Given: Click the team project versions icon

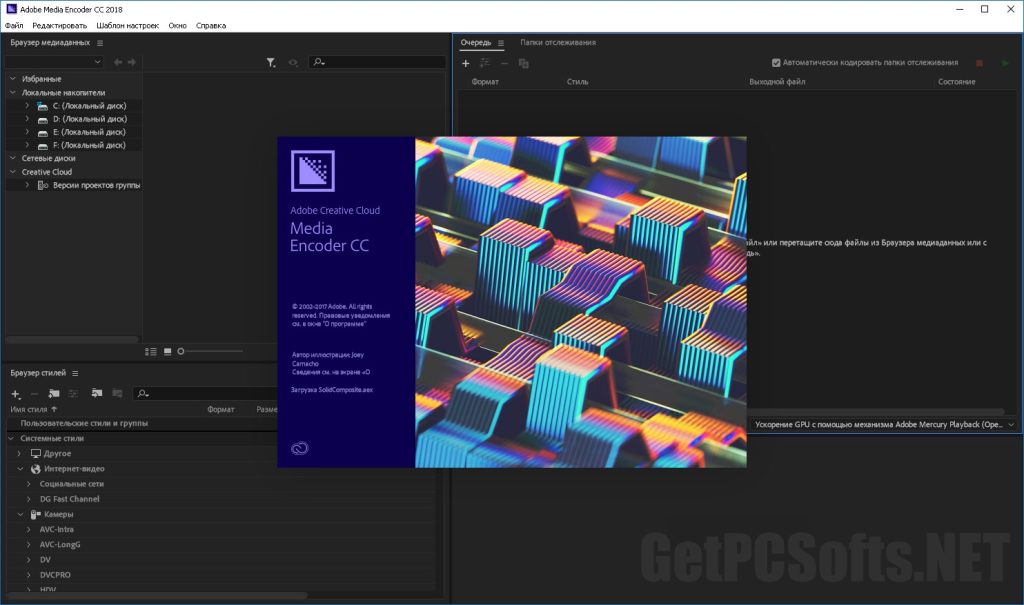Looking at the screenshot, I should [42, 186].
